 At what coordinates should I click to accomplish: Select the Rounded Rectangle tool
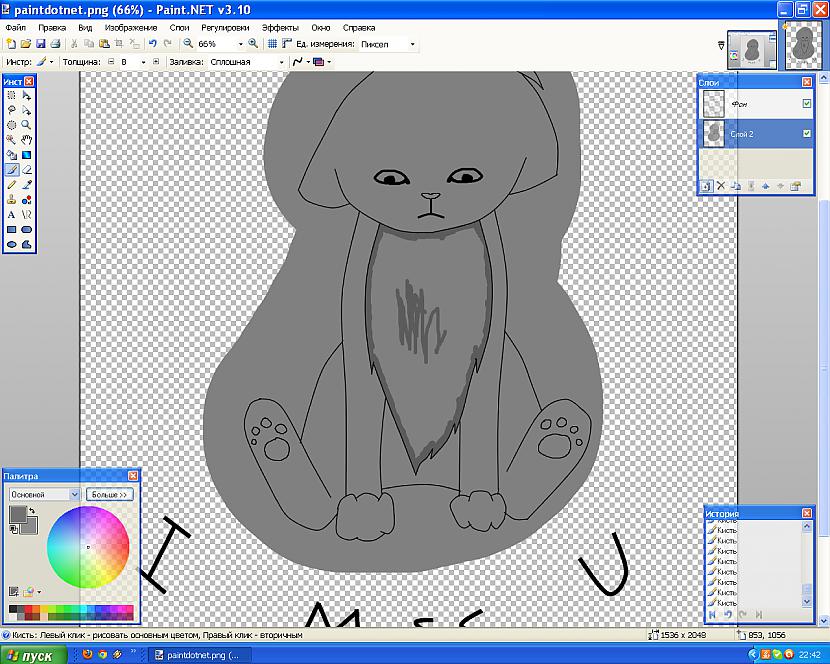pos(26,229)
